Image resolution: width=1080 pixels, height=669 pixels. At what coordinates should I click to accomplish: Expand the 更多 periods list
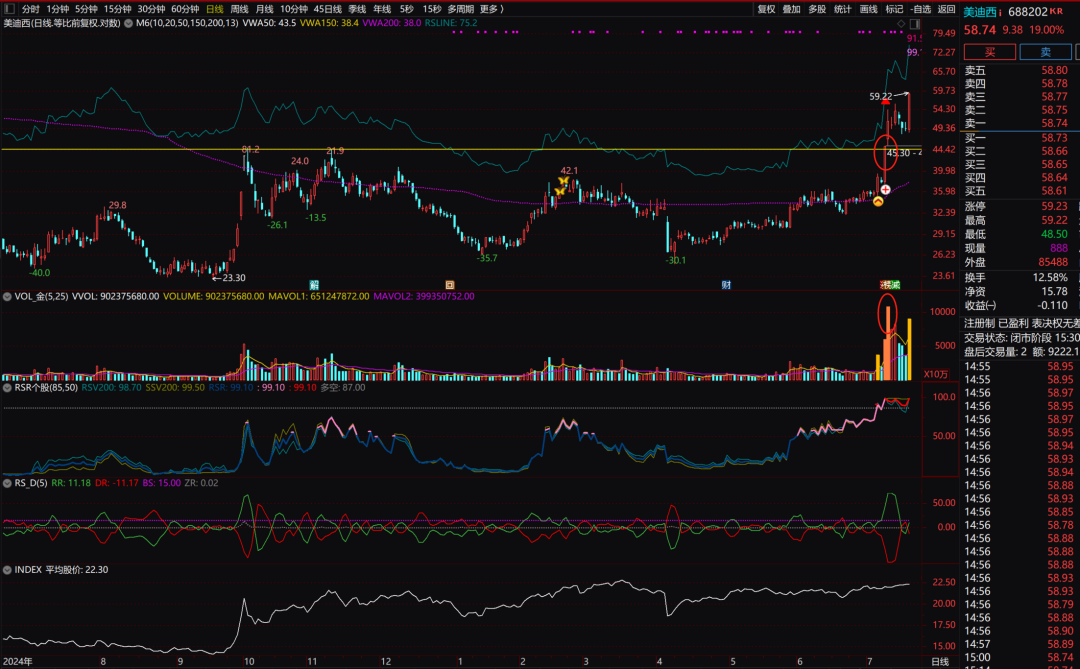pyautogui.click(x=491, y=9)
